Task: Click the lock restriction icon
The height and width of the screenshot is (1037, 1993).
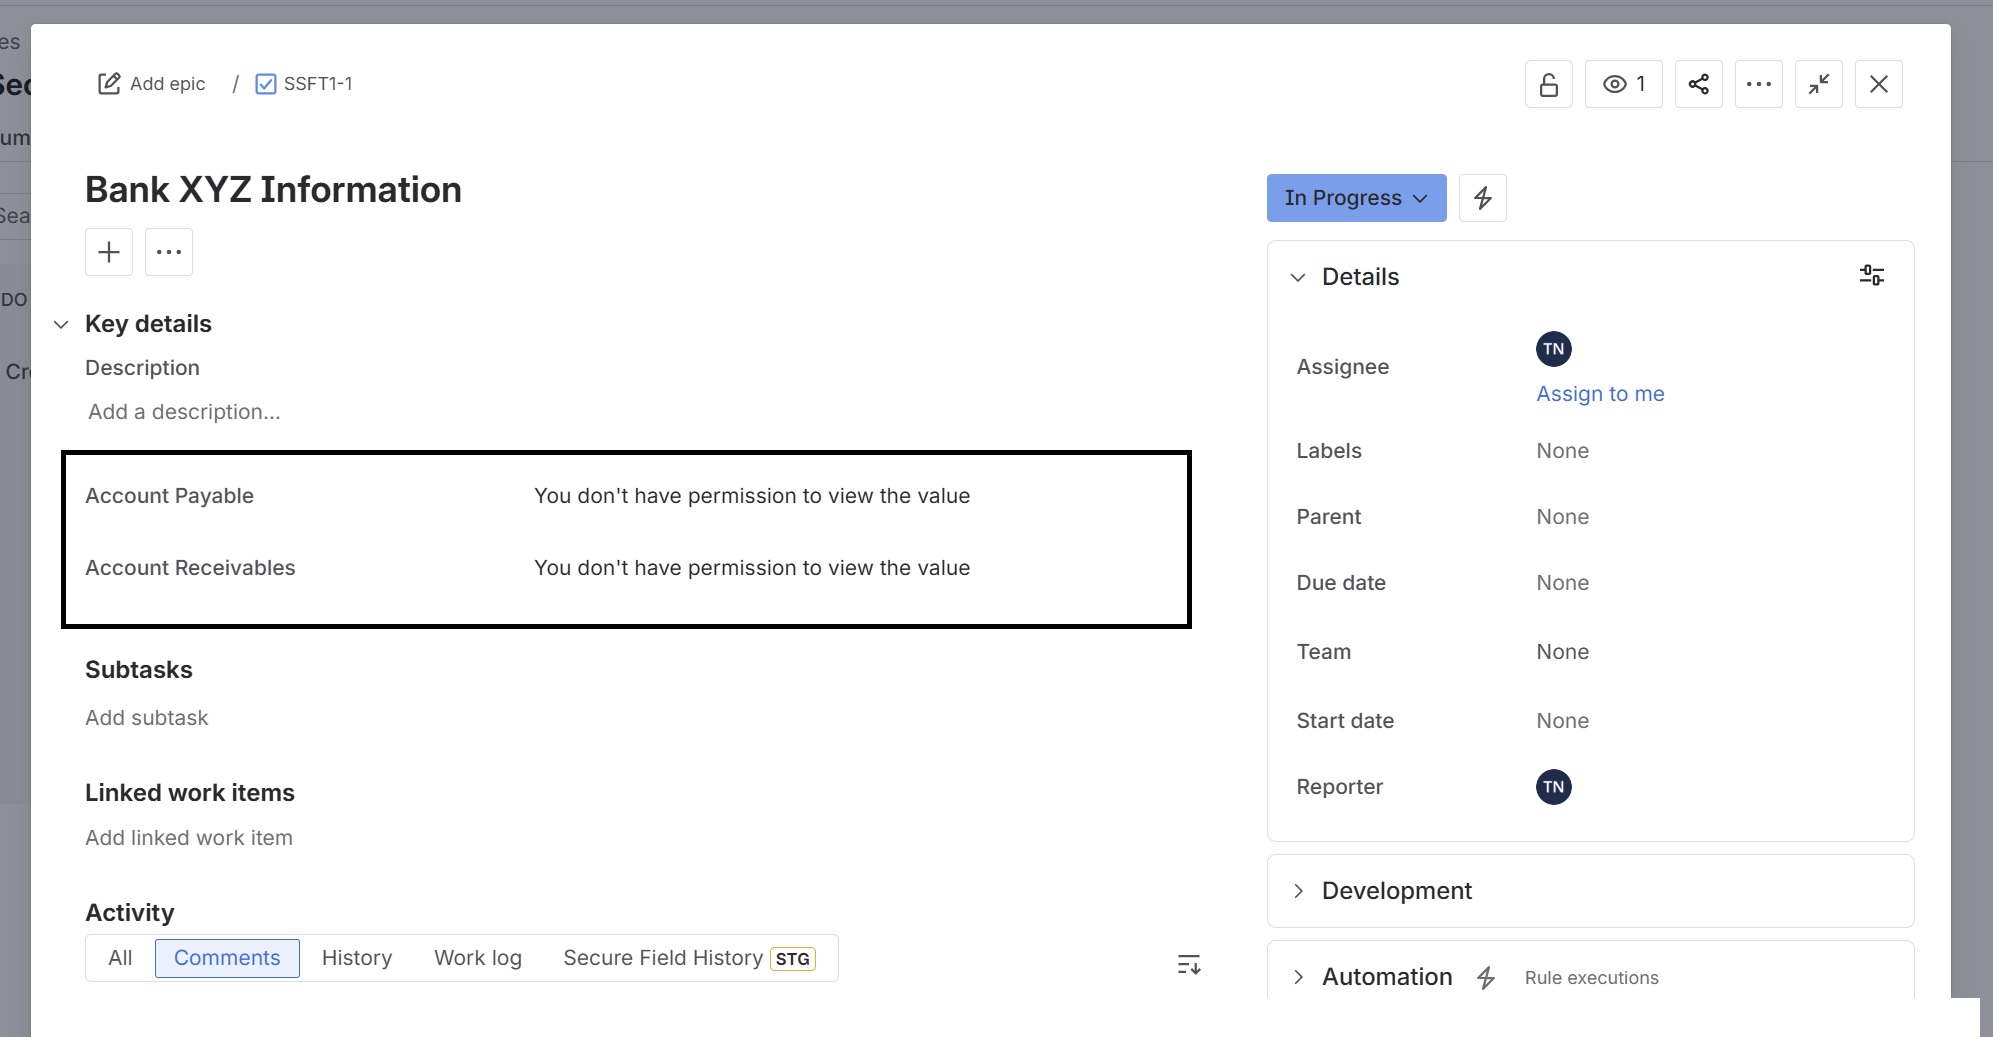Action: click(1548, 84)
